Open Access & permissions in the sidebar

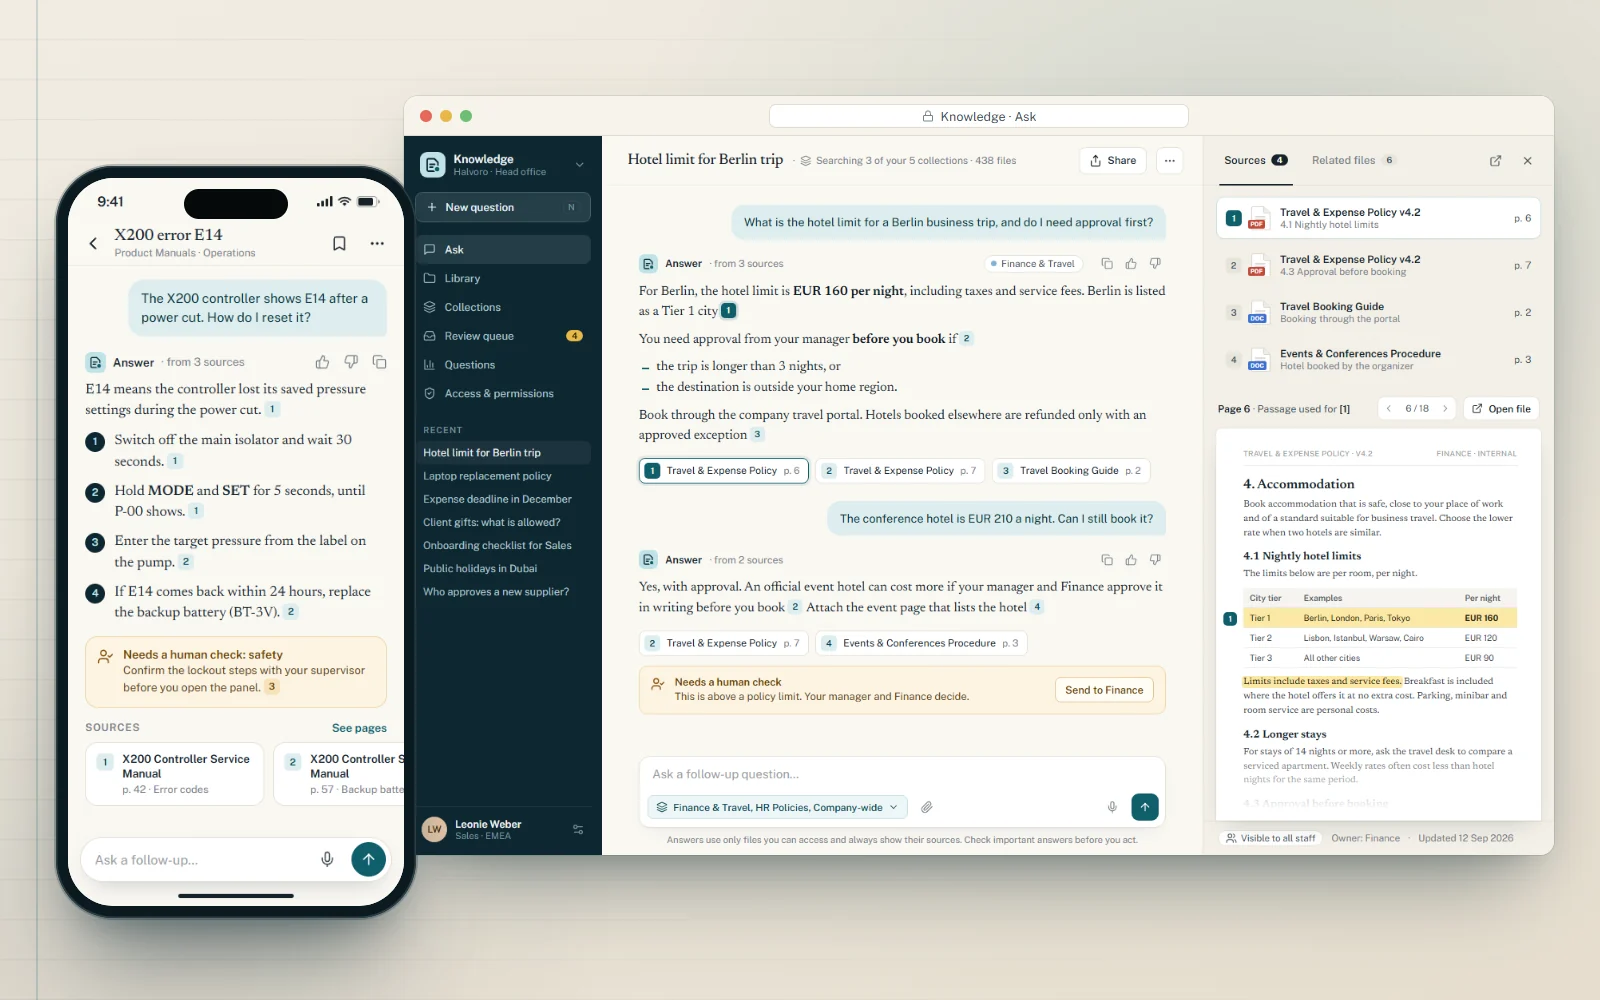[503, 394]
